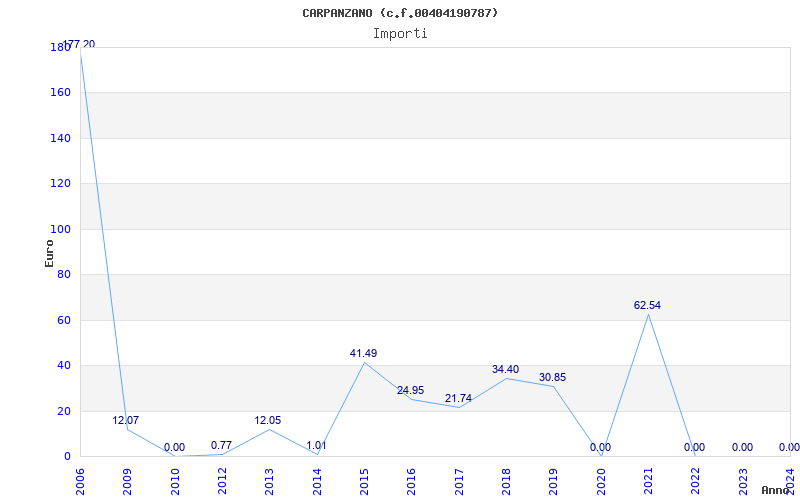Image resolution: width=800 pixels, height=500 pixels.
Task: Click the 180 value on Euro axis
Action: click(x=60, y=47)
